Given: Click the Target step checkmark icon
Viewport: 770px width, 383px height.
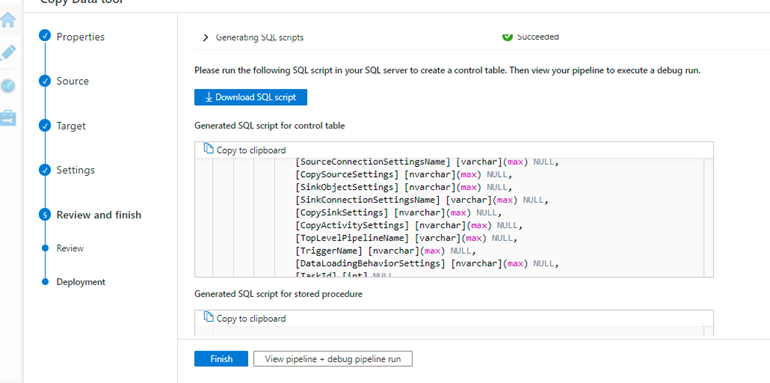Looking at the screenshot, I should pyautogui.click(x=45, y=126).
